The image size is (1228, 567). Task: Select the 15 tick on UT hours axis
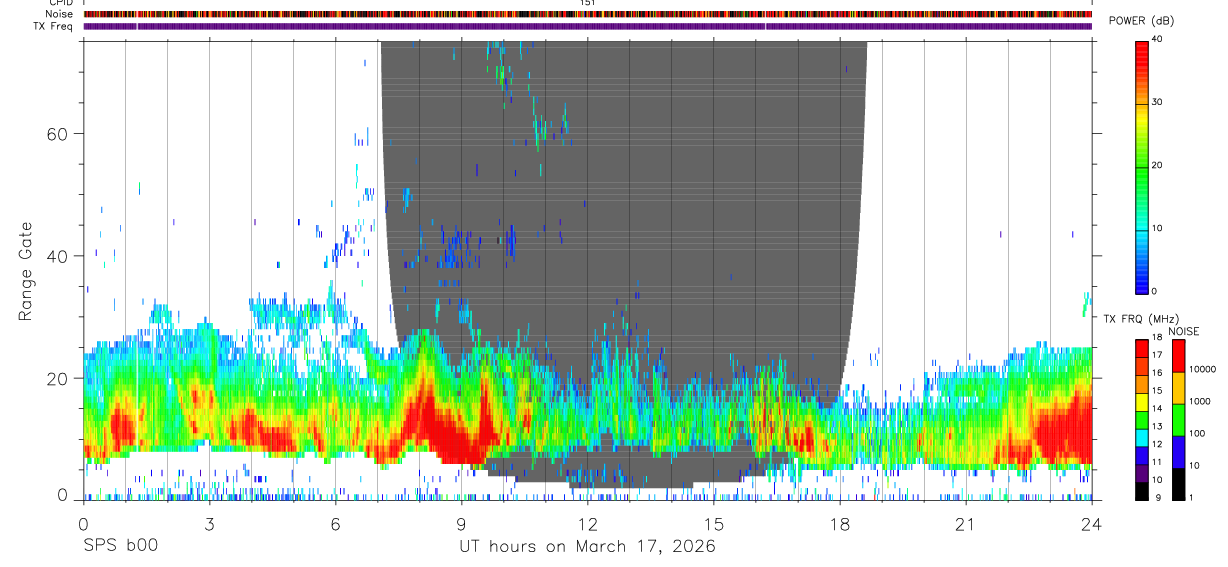click(x=713, y=524)
